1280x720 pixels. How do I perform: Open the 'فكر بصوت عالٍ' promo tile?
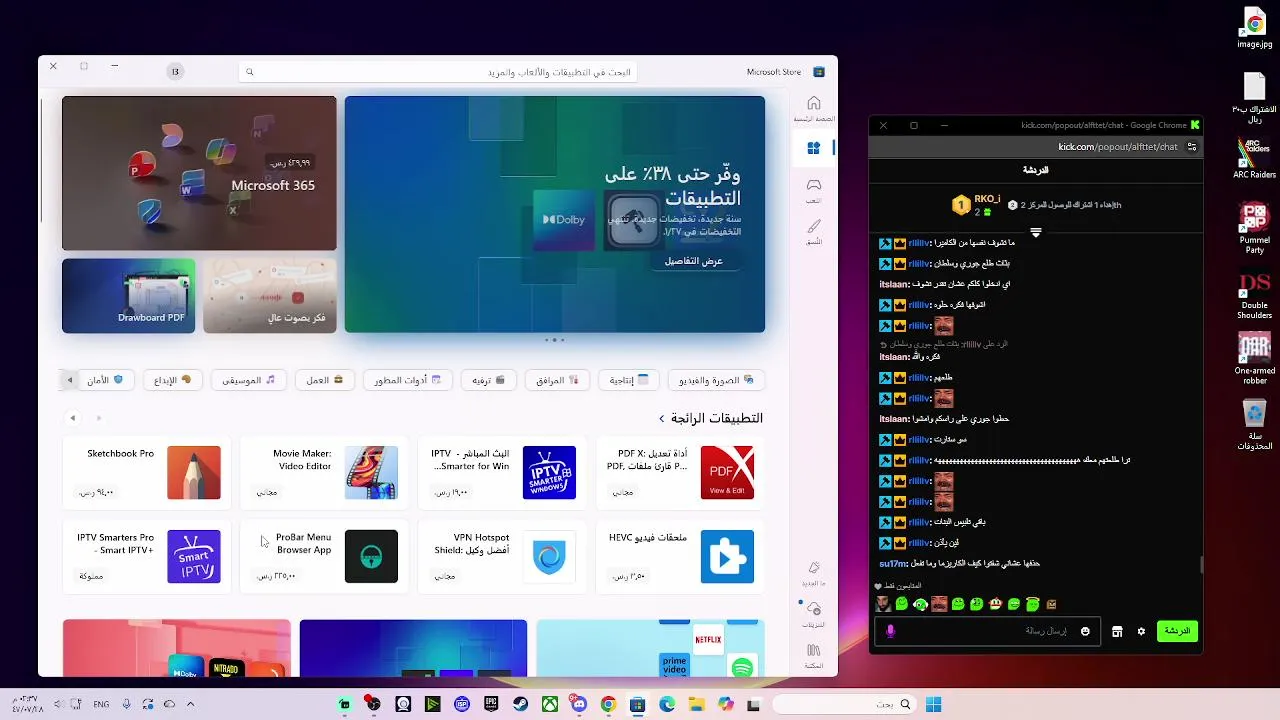click(270, 296)
